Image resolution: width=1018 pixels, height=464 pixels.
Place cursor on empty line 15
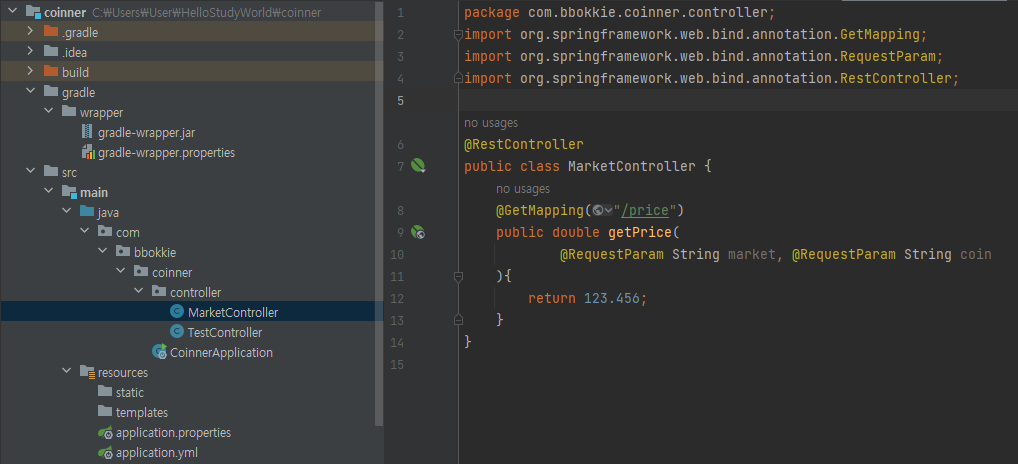(738, 365)
